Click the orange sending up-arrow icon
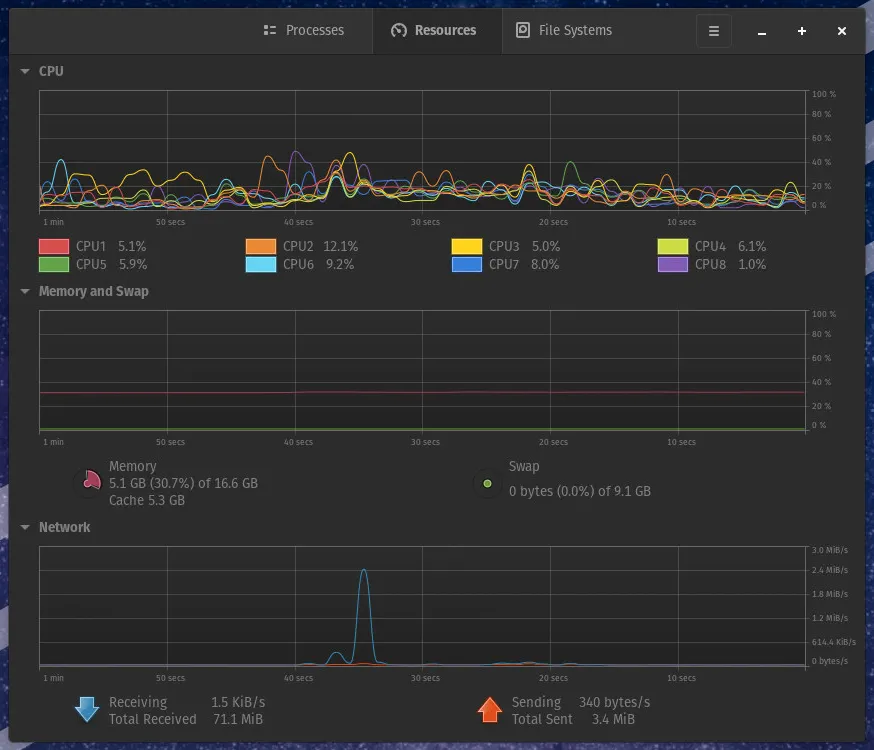This screenshot has width=874, height=750. (489, 709)
